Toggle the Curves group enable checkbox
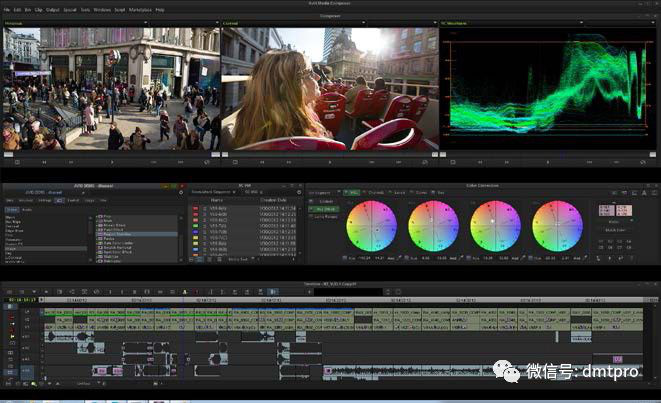The width and height of the screenshot is (661, 403). click(412, 192)
